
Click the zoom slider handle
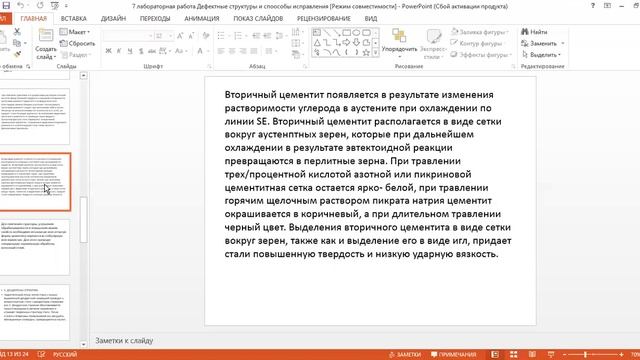tap(585, 354)
